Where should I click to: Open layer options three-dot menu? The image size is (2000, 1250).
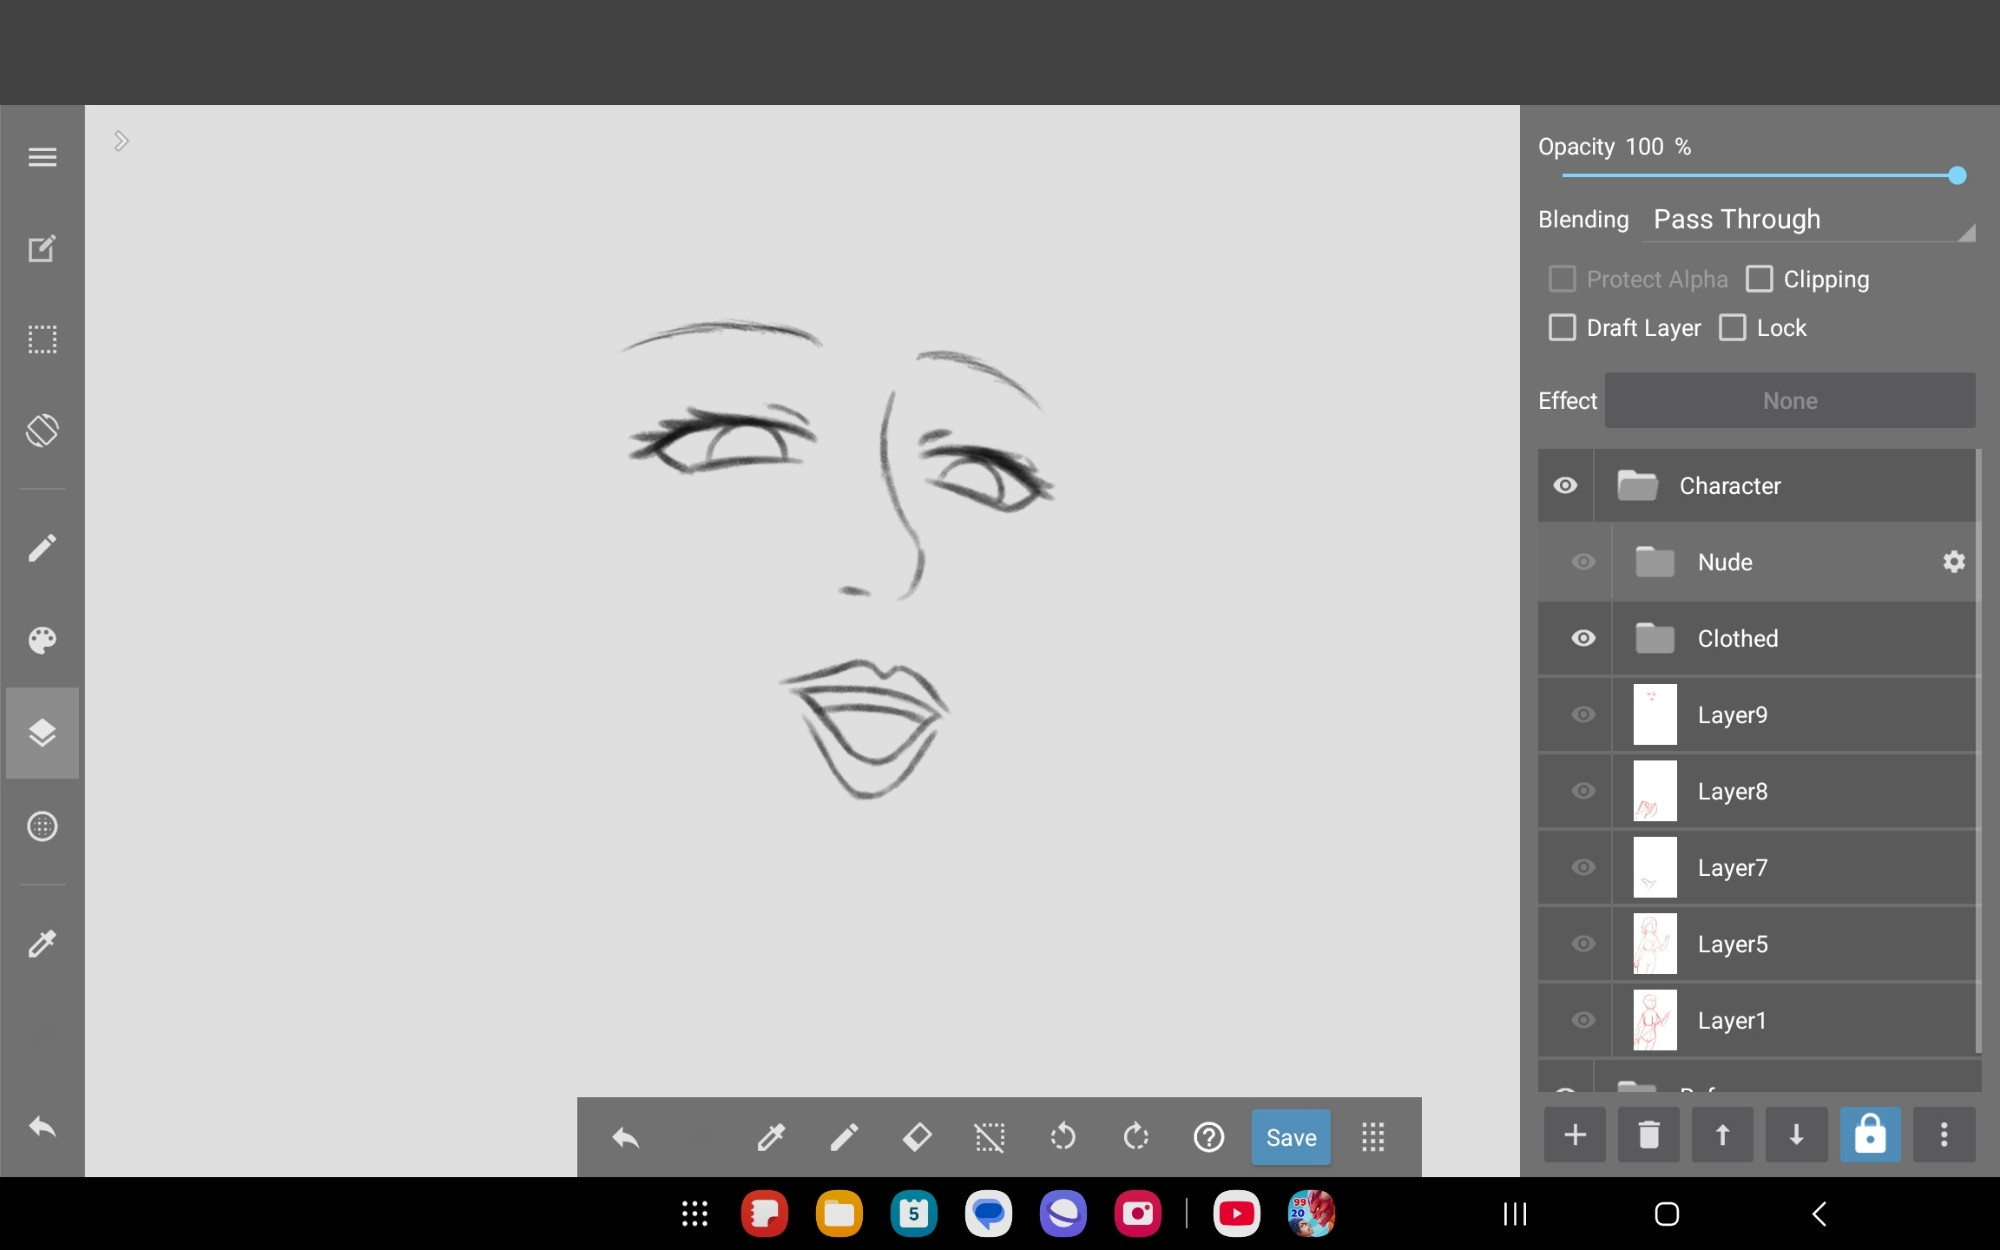coord(1944,1135)
